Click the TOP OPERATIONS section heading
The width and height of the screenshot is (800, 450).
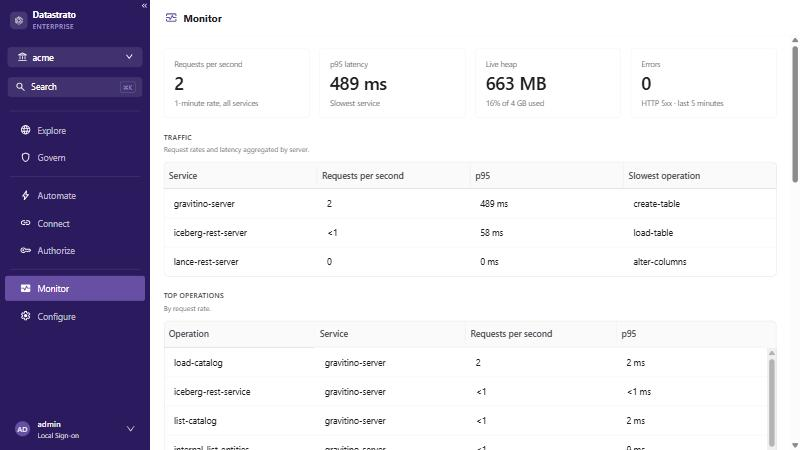click(193, 295)
